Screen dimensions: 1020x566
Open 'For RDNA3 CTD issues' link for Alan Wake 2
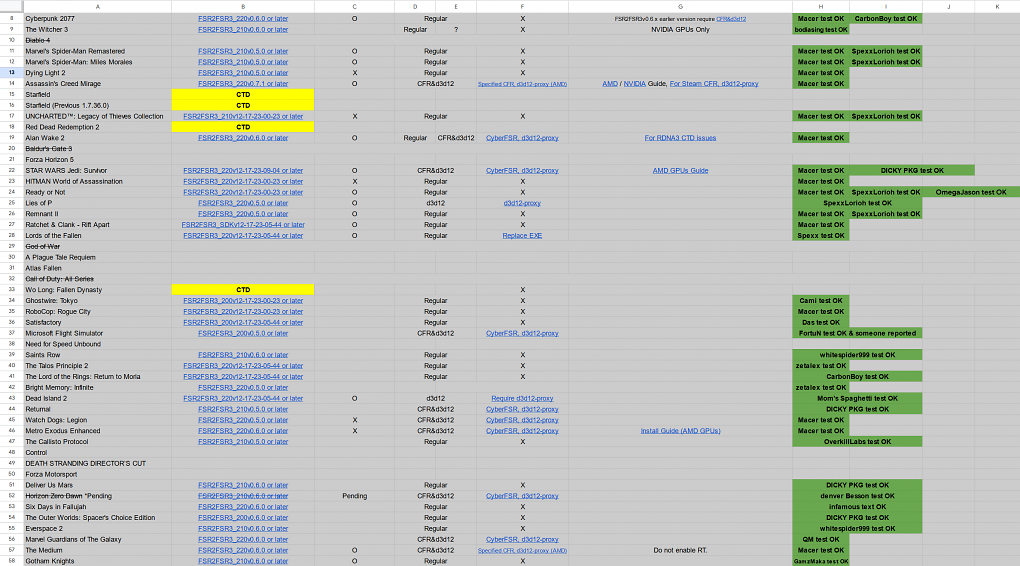(x=680, y=138)
